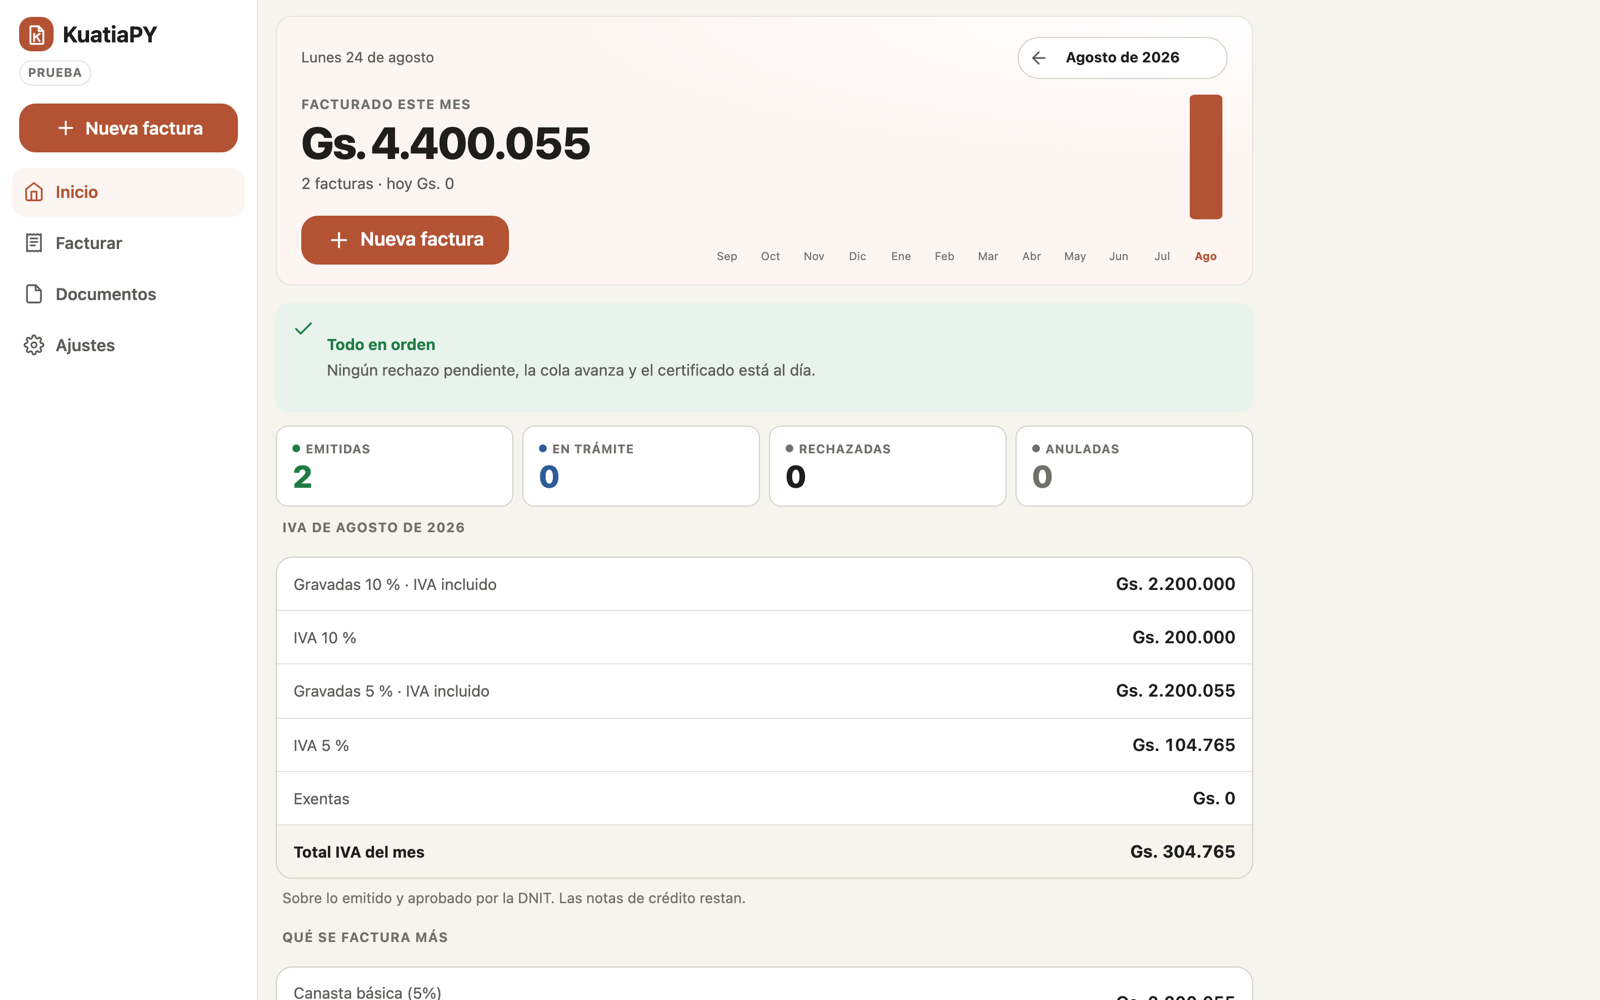
Task: Open the Facturar section
Action: (x=128, y=243)
